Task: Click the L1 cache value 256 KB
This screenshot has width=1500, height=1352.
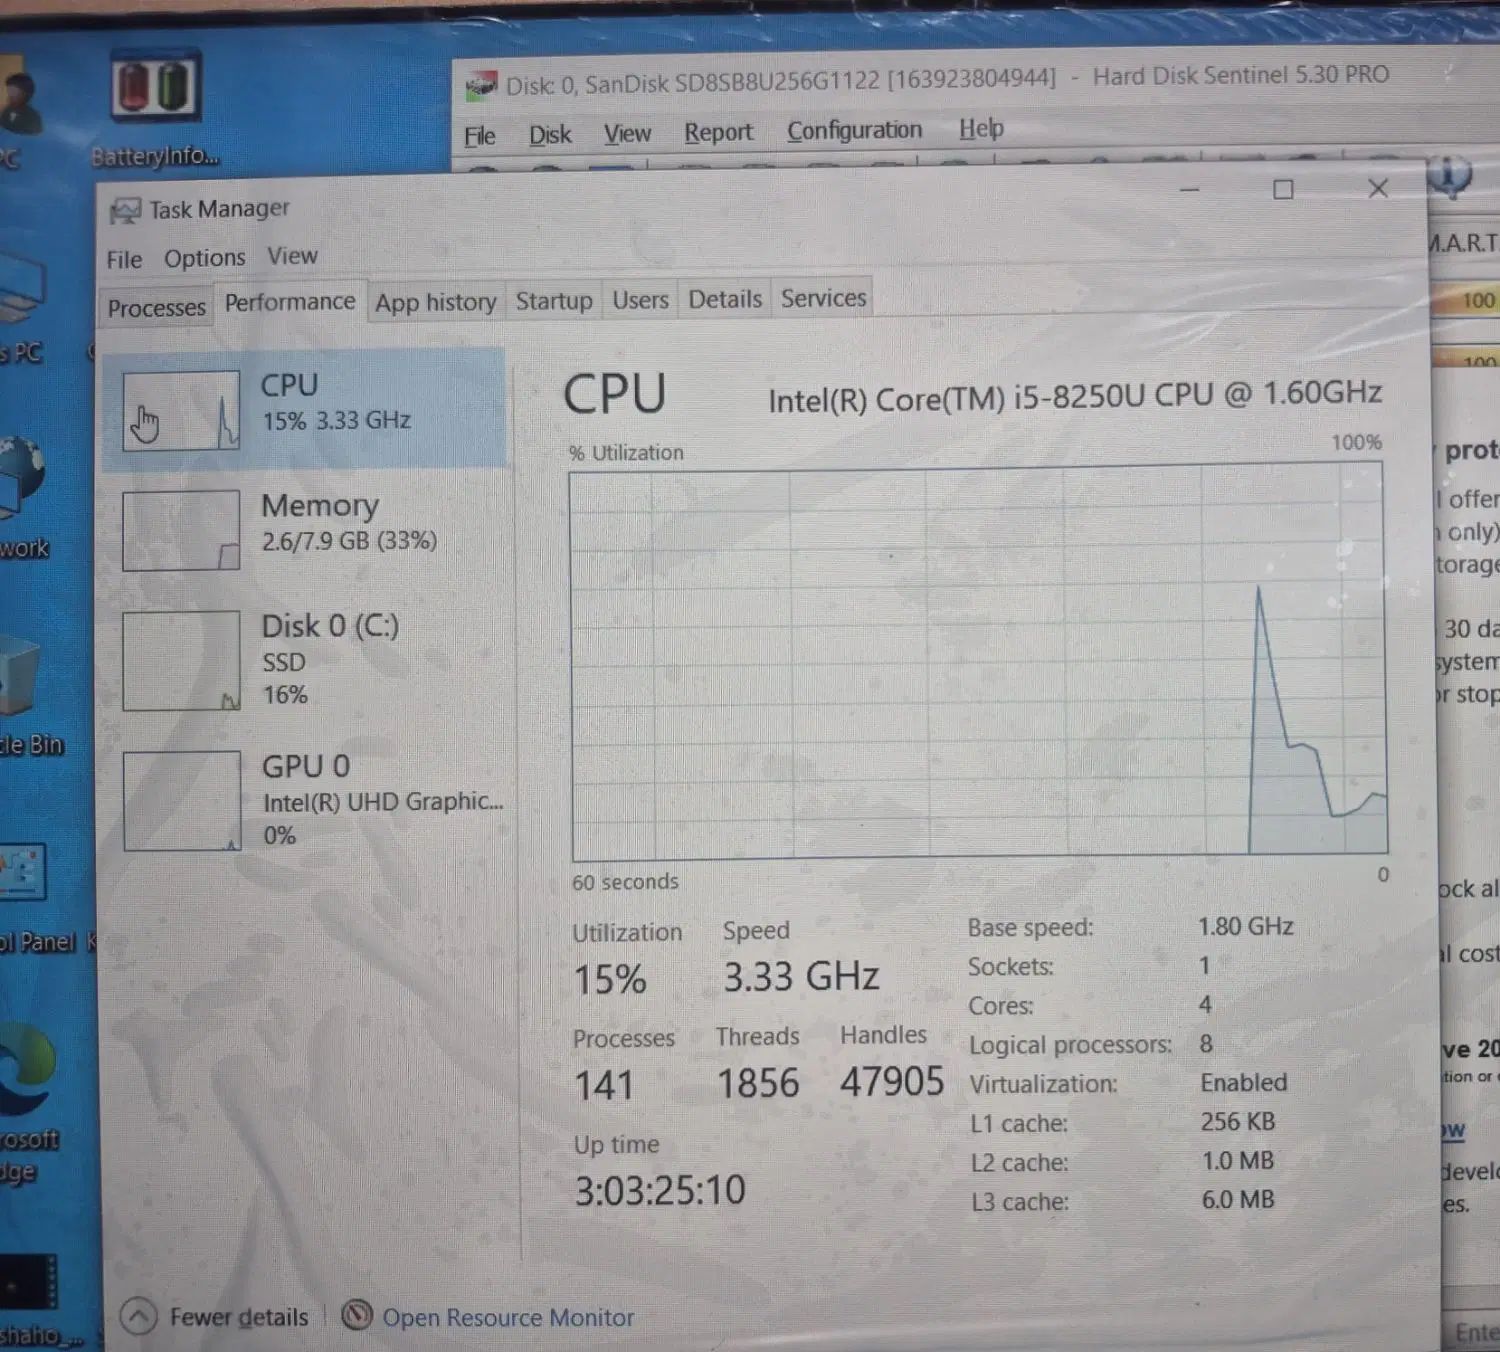Action: coord(1238,1122)
